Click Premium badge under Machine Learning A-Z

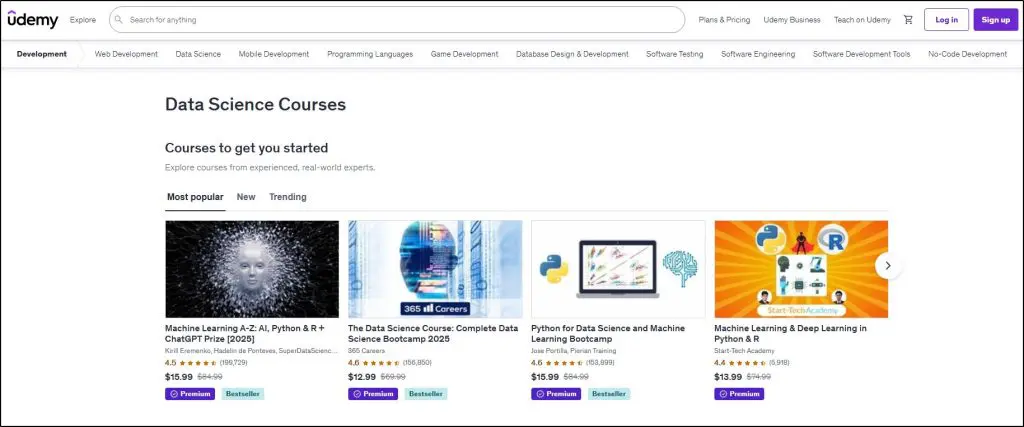click(190, 394)
